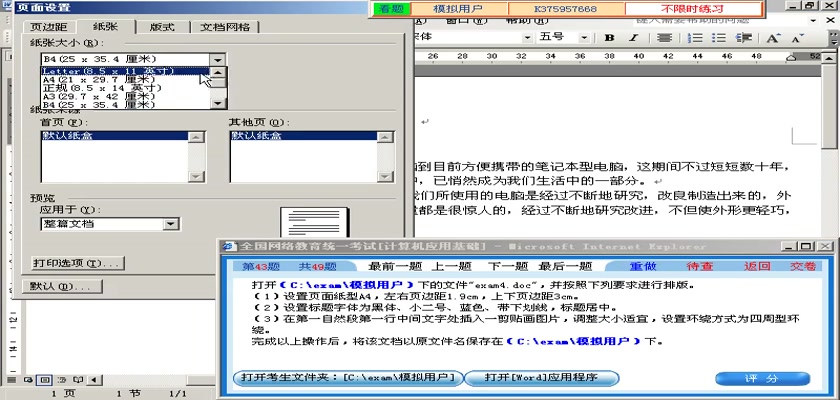The image size is (840, 400).
Task: Switch to outline view icon
Action: pos(62,380)
